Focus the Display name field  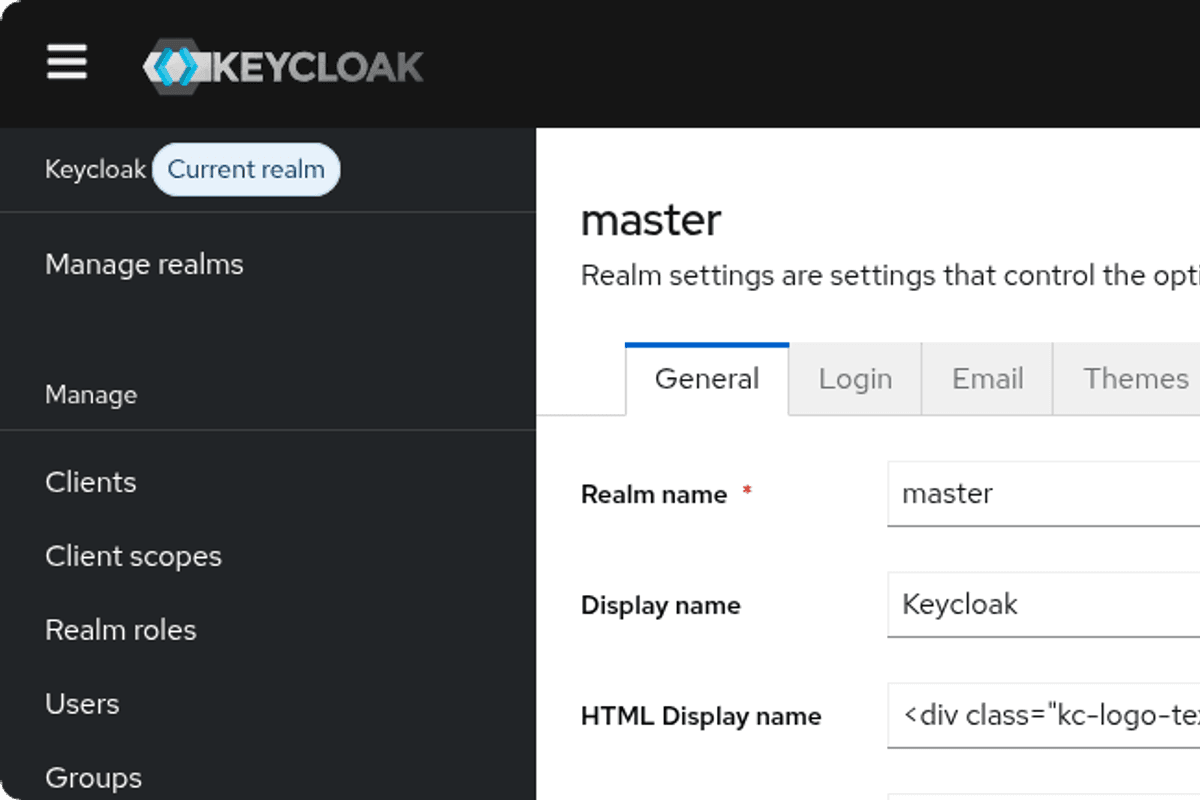[x=1044, y=605]
